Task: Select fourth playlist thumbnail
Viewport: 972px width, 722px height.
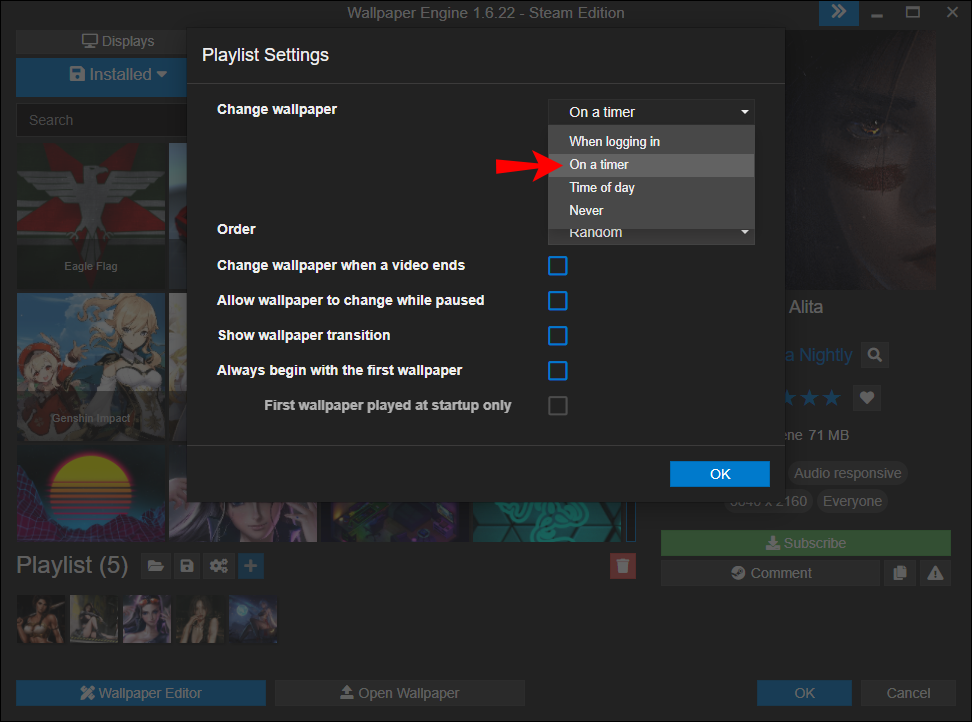Action: point(200,619)
